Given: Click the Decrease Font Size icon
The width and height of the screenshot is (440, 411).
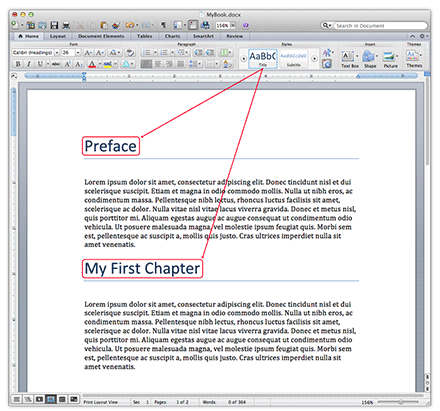Looking at the screenshot, I should 99,53.
